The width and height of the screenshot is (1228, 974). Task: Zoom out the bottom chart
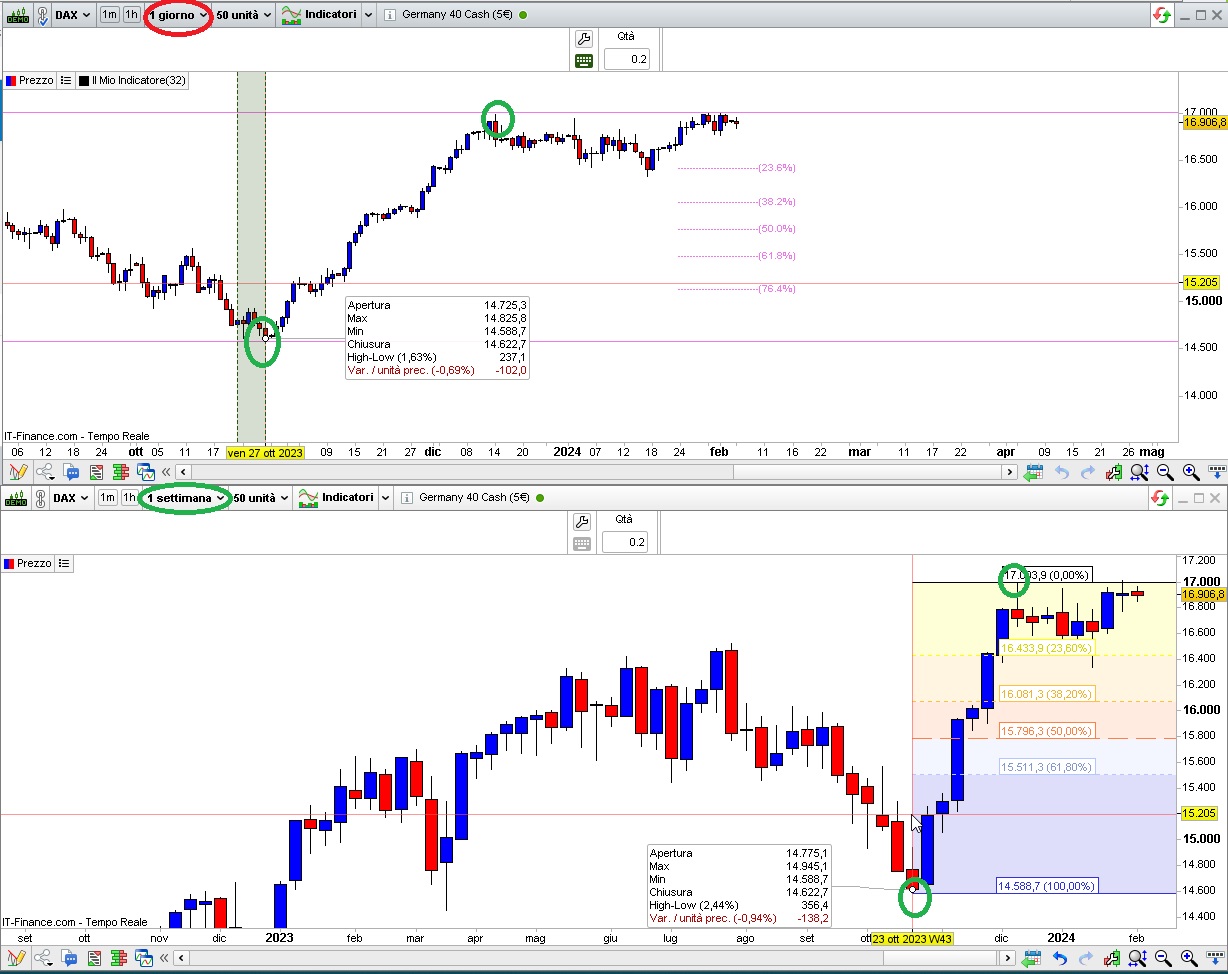(1165, 960)
